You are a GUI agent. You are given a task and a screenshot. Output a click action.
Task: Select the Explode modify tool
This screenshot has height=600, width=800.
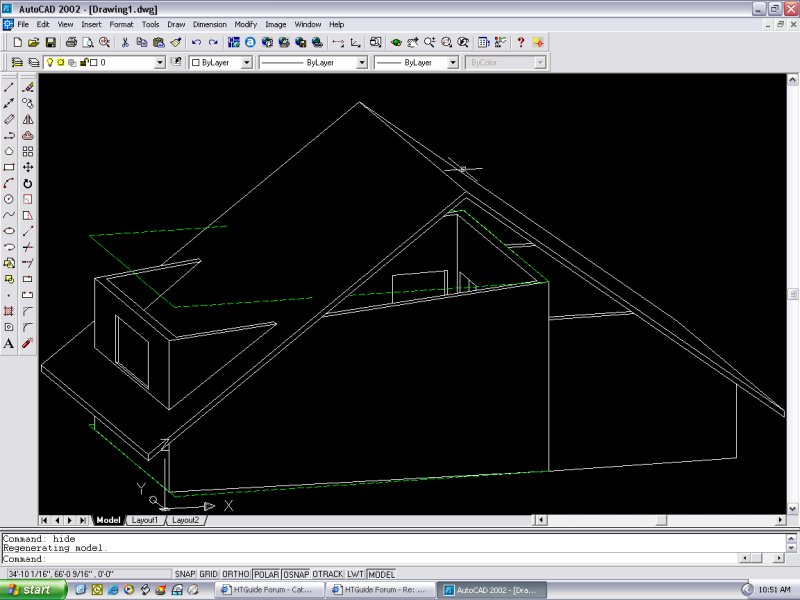(x=28, y=343)
